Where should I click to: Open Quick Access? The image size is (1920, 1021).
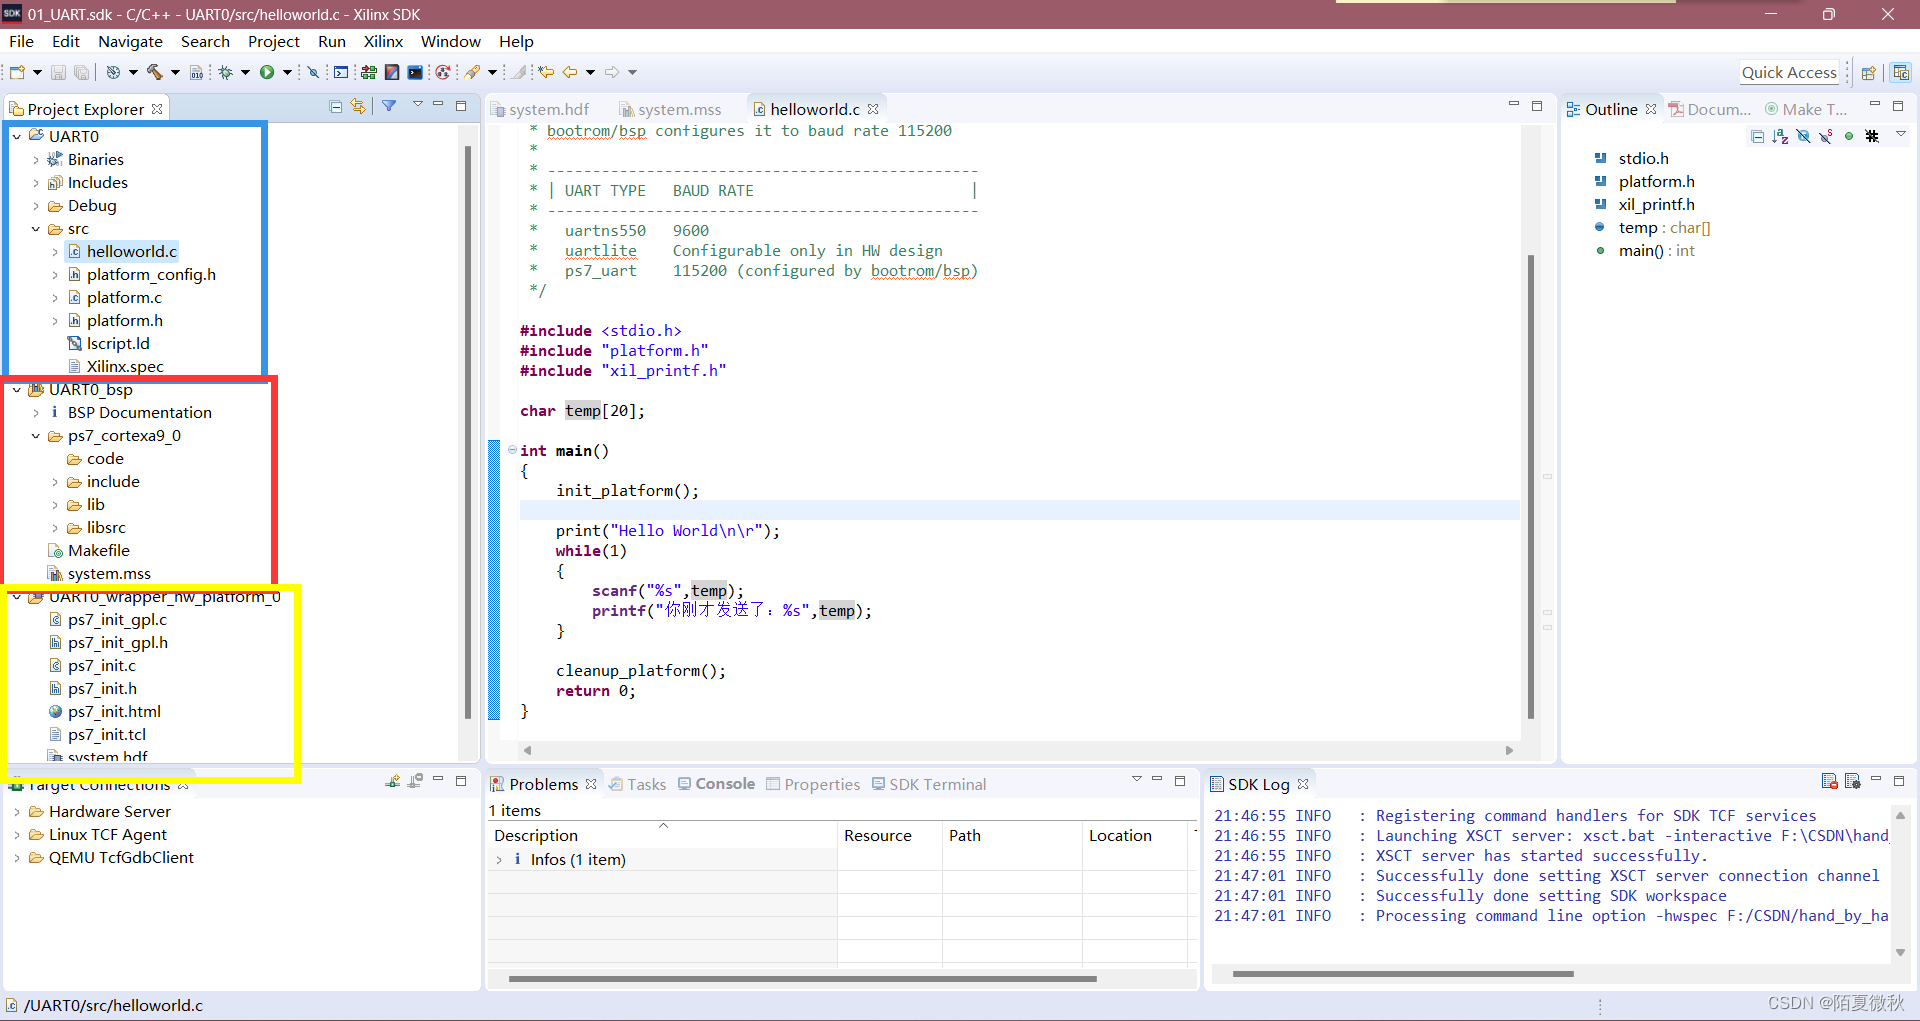click(x=1789, y=72)
